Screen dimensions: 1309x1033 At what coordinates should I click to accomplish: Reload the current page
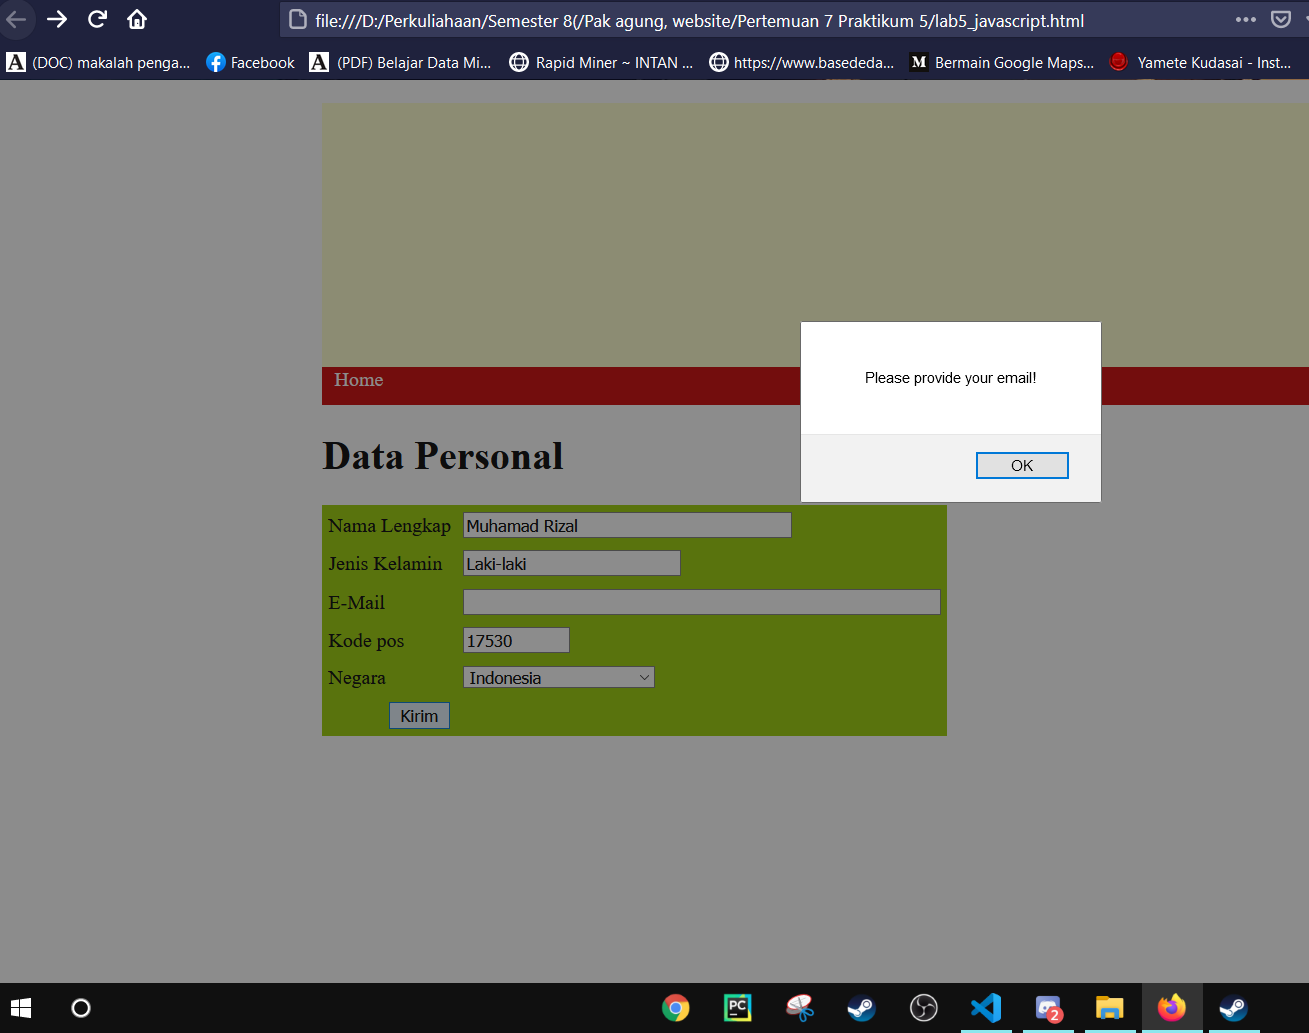[x=96, y=19]
